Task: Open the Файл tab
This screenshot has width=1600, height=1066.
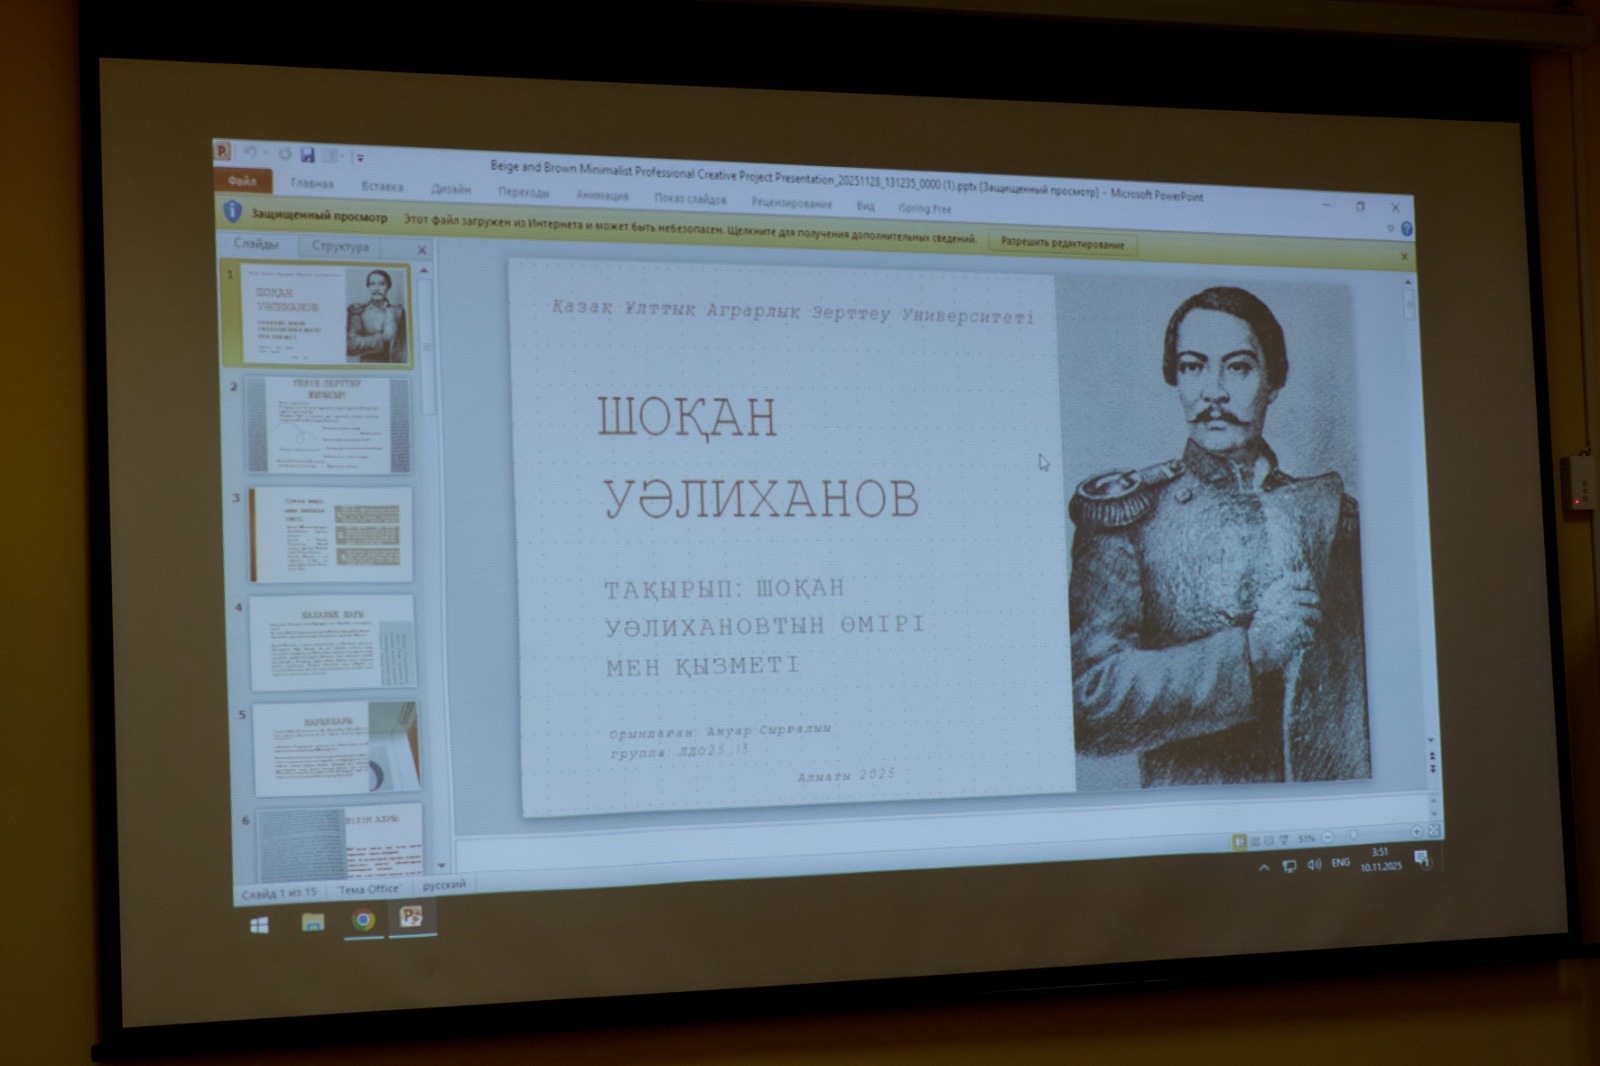Action: click(x=242, y=181)
